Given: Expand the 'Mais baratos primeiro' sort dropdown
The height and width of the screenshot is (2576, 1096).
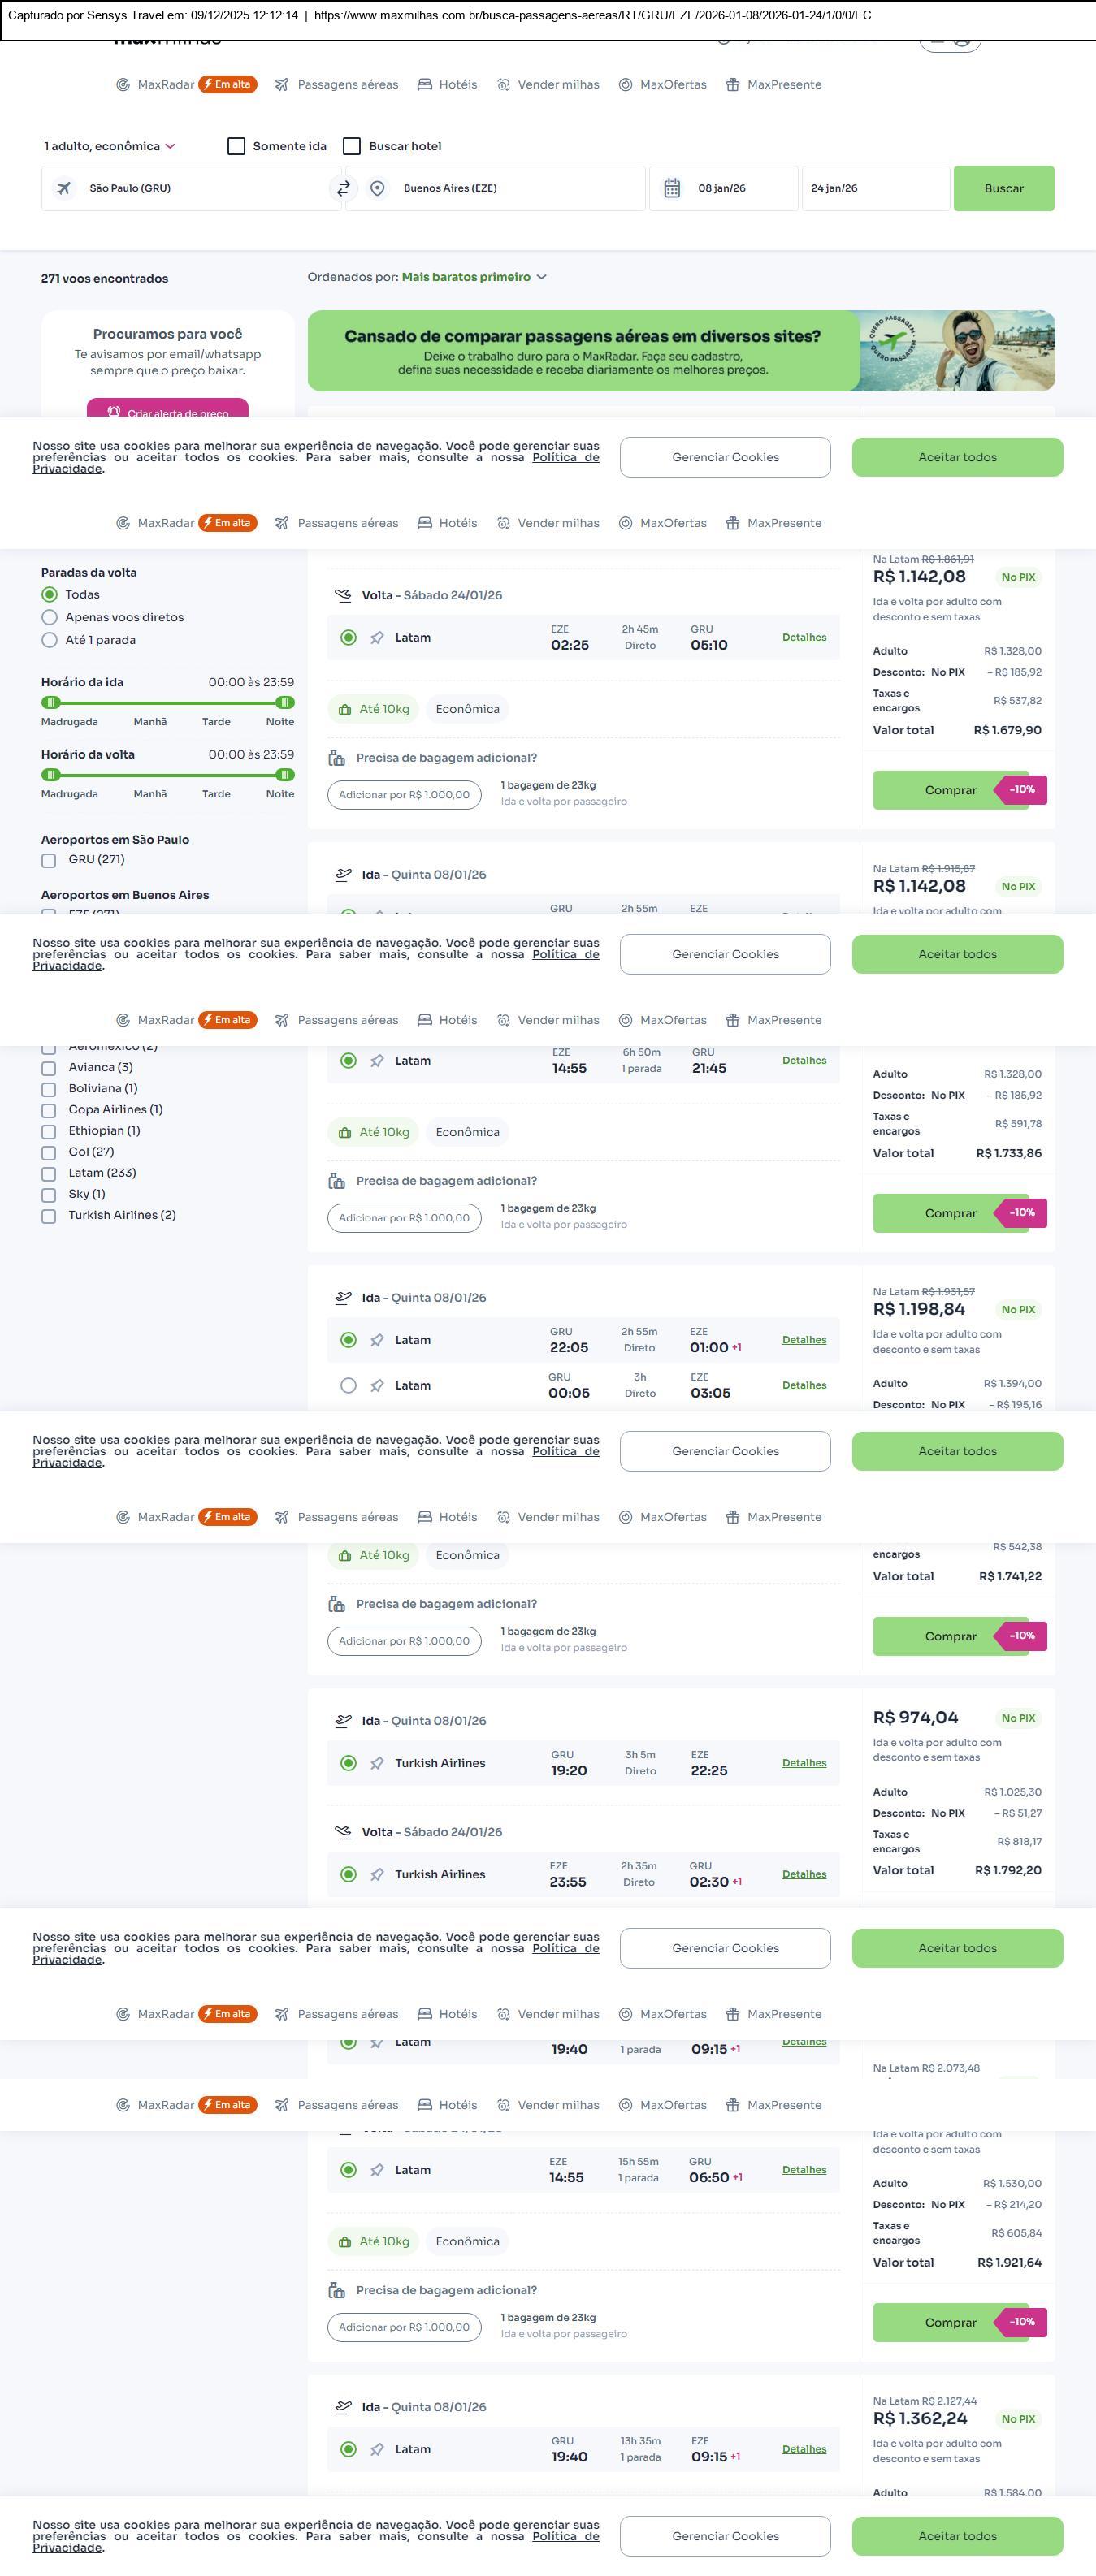Looking at the screenshot, I should 474,277.
